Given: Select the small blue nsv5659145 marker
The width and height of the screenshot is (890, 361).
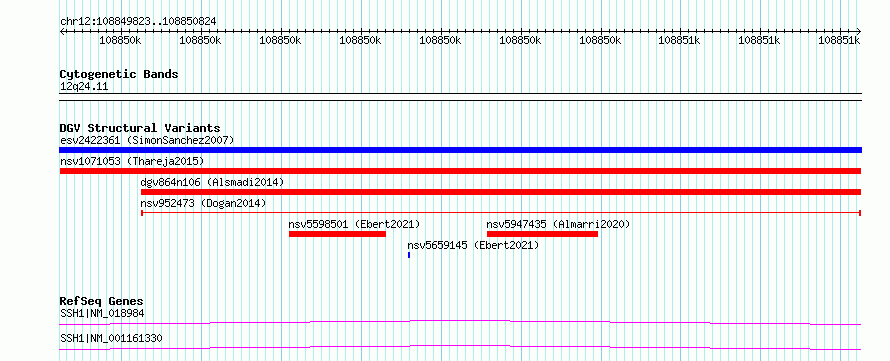Looking at the screenshot, I should pyautogui.click(x=409, y=255).
